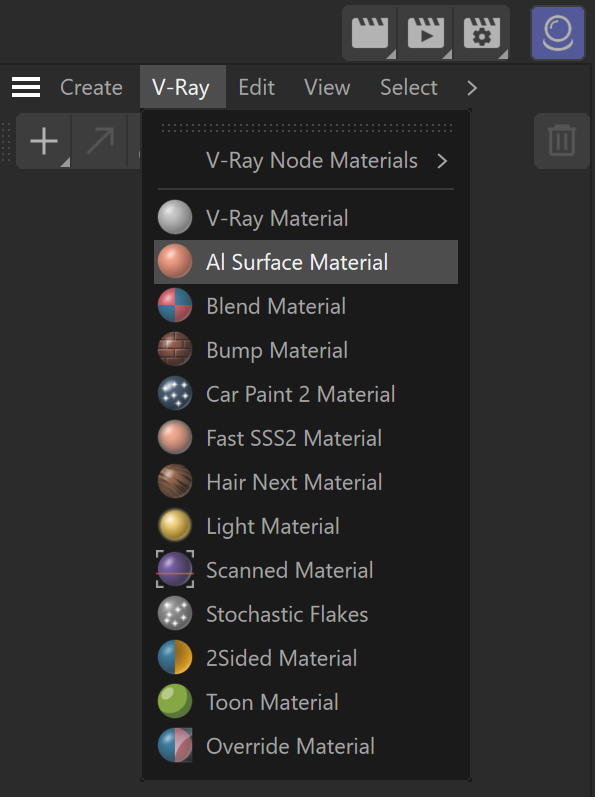Click the plus new material icon
This screenshot has width=595, height=797.
tap(44, 141)
